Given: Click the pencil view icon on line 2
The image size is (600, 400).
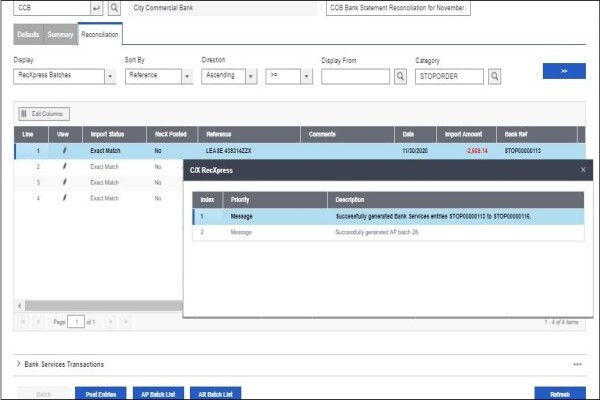Looking at the screenshot, I should (64, 167).
